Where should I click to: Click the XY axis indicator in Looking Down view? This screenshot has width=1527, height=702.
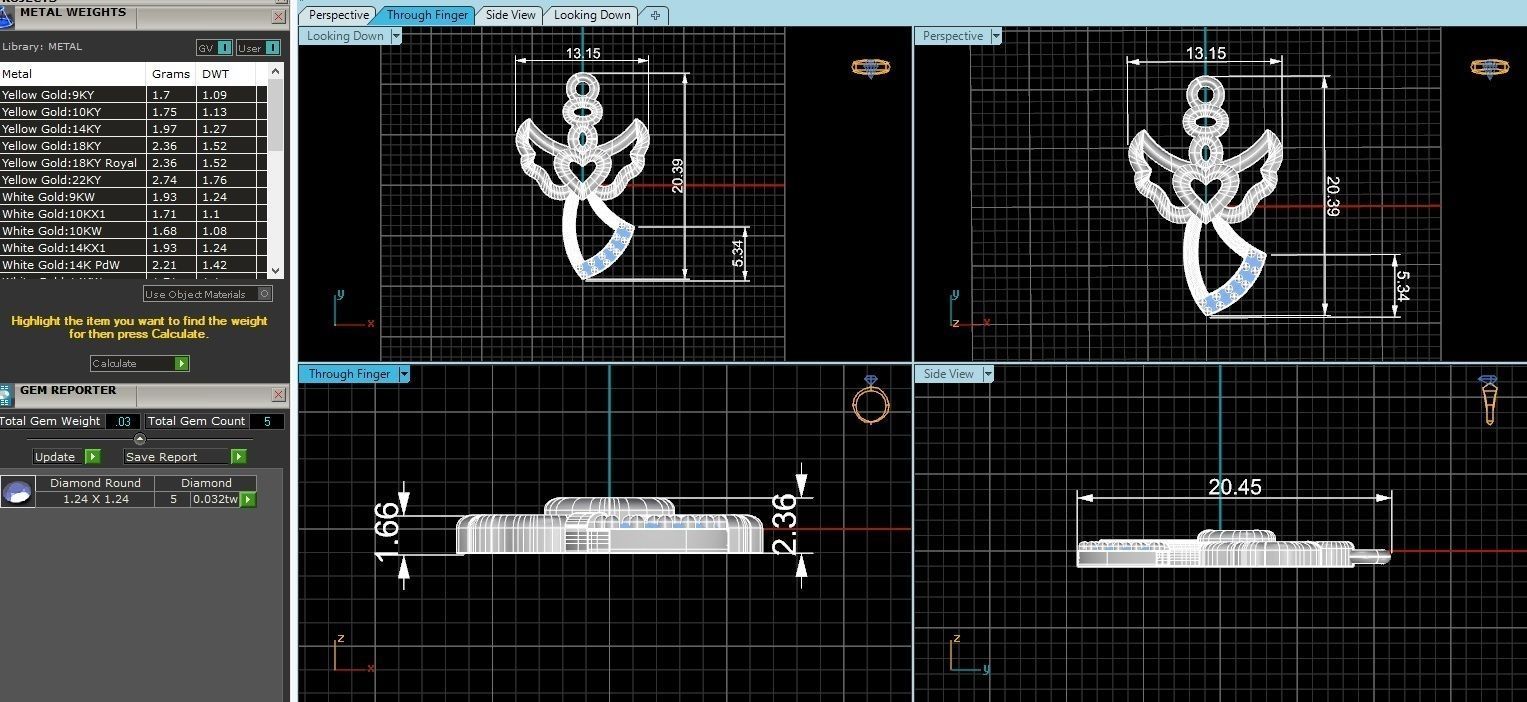point(353,310)
